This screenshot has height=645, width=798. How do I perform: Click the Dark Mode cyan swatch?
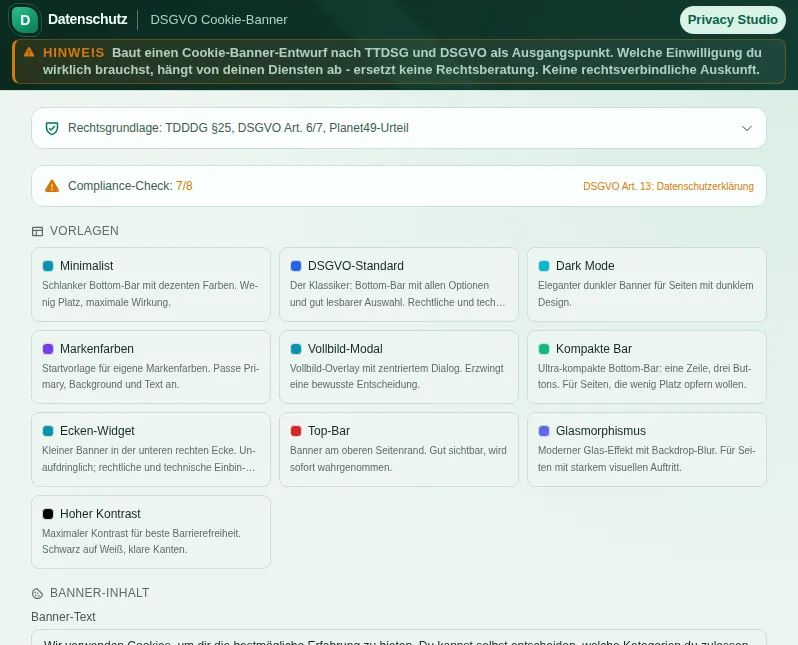pos(544,266)
